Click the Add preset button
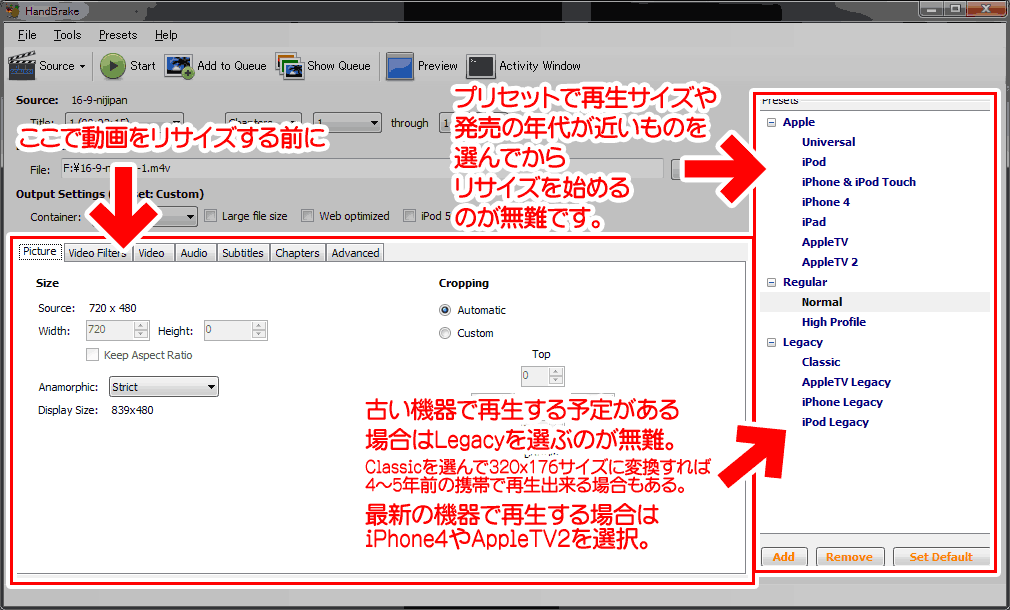This screenshot has width=1010, height=610. (x=784, y=557)
